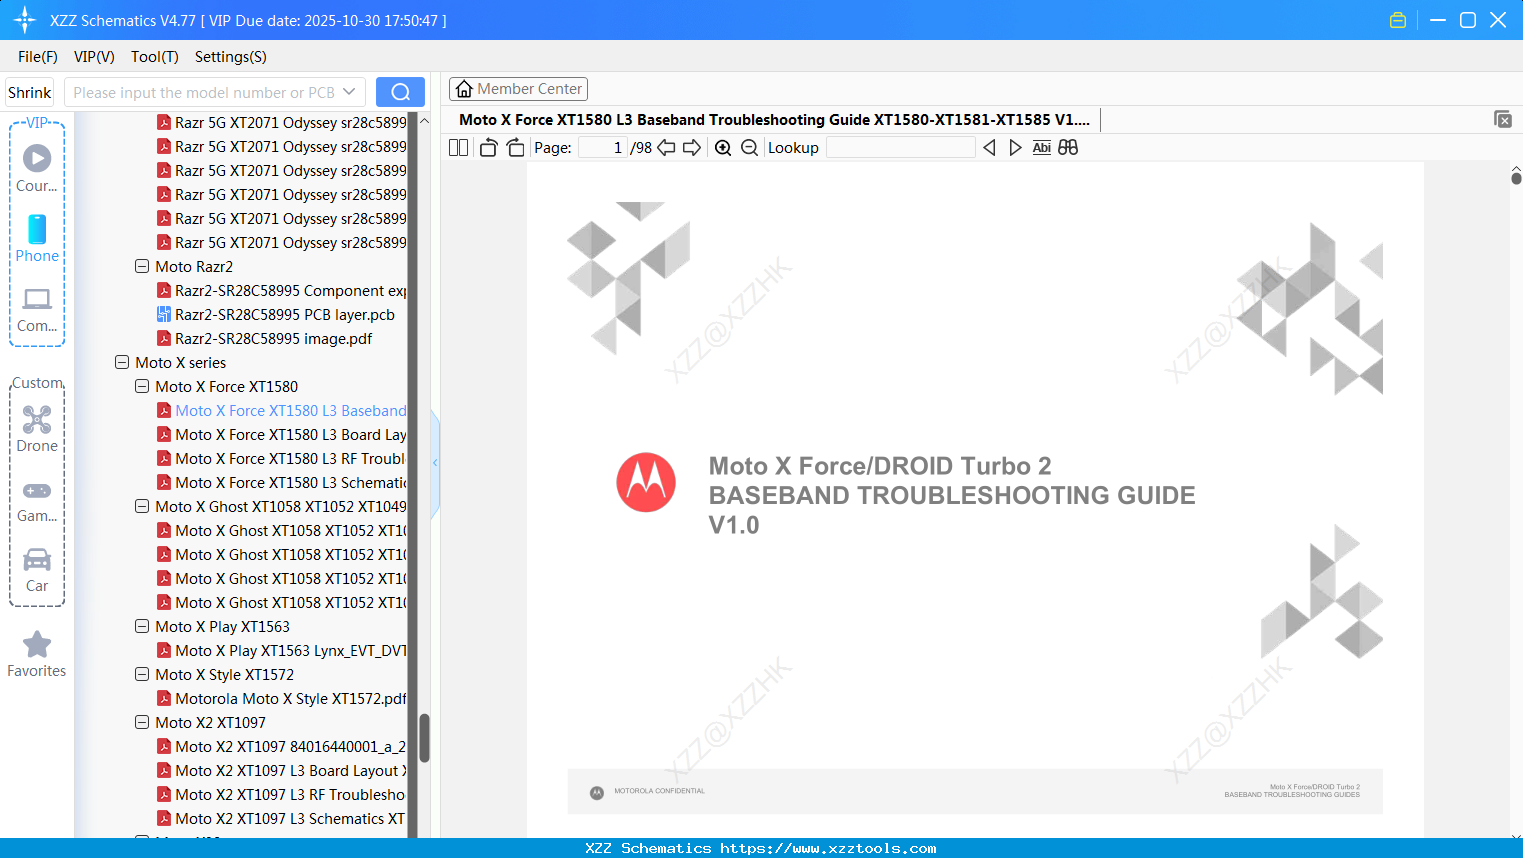Click the Member Center button
Screen dimensions: 1523x858
point(518,88)
